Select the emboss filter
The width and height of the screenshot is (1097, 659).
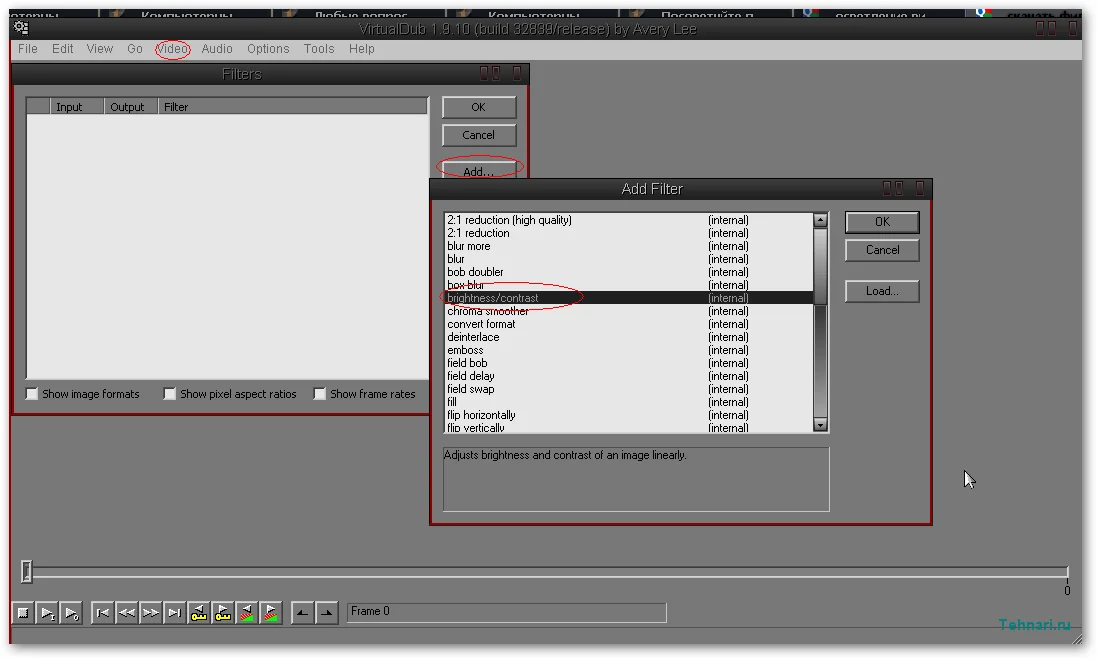(x=628, y=350)
